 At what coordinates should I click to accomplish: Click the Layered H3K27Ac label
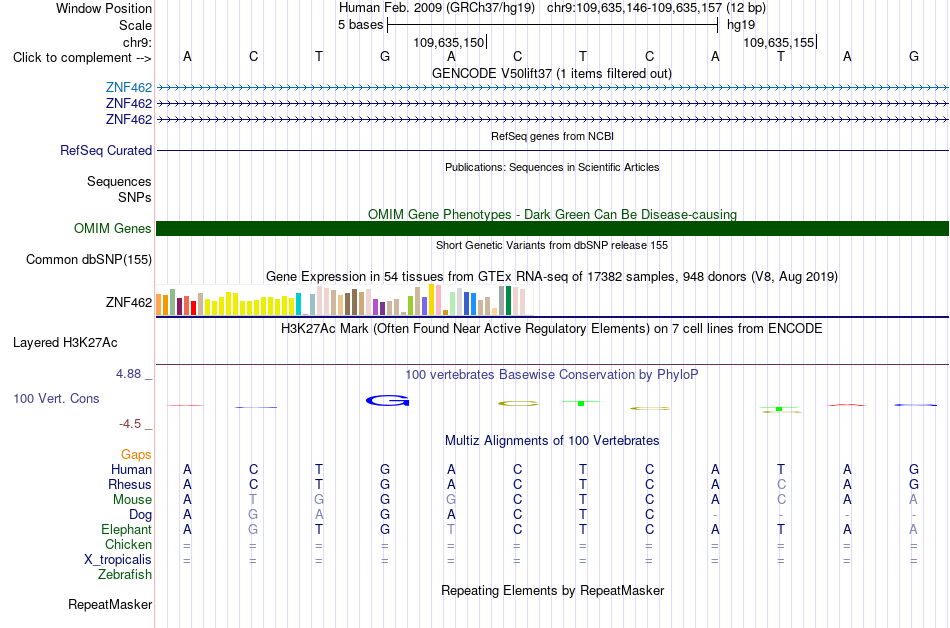(x=65, y=343)
